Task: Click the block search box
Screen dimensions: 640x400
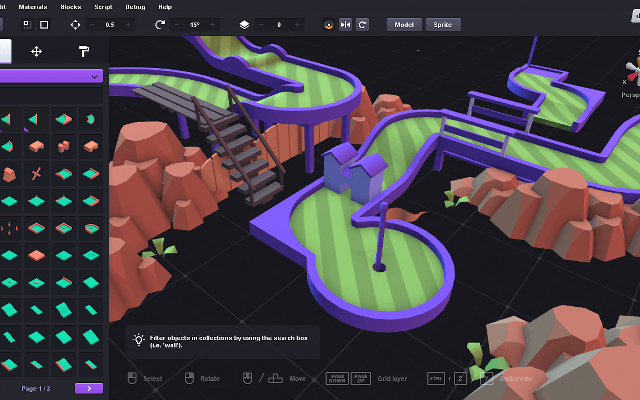Action: point(51,95)
